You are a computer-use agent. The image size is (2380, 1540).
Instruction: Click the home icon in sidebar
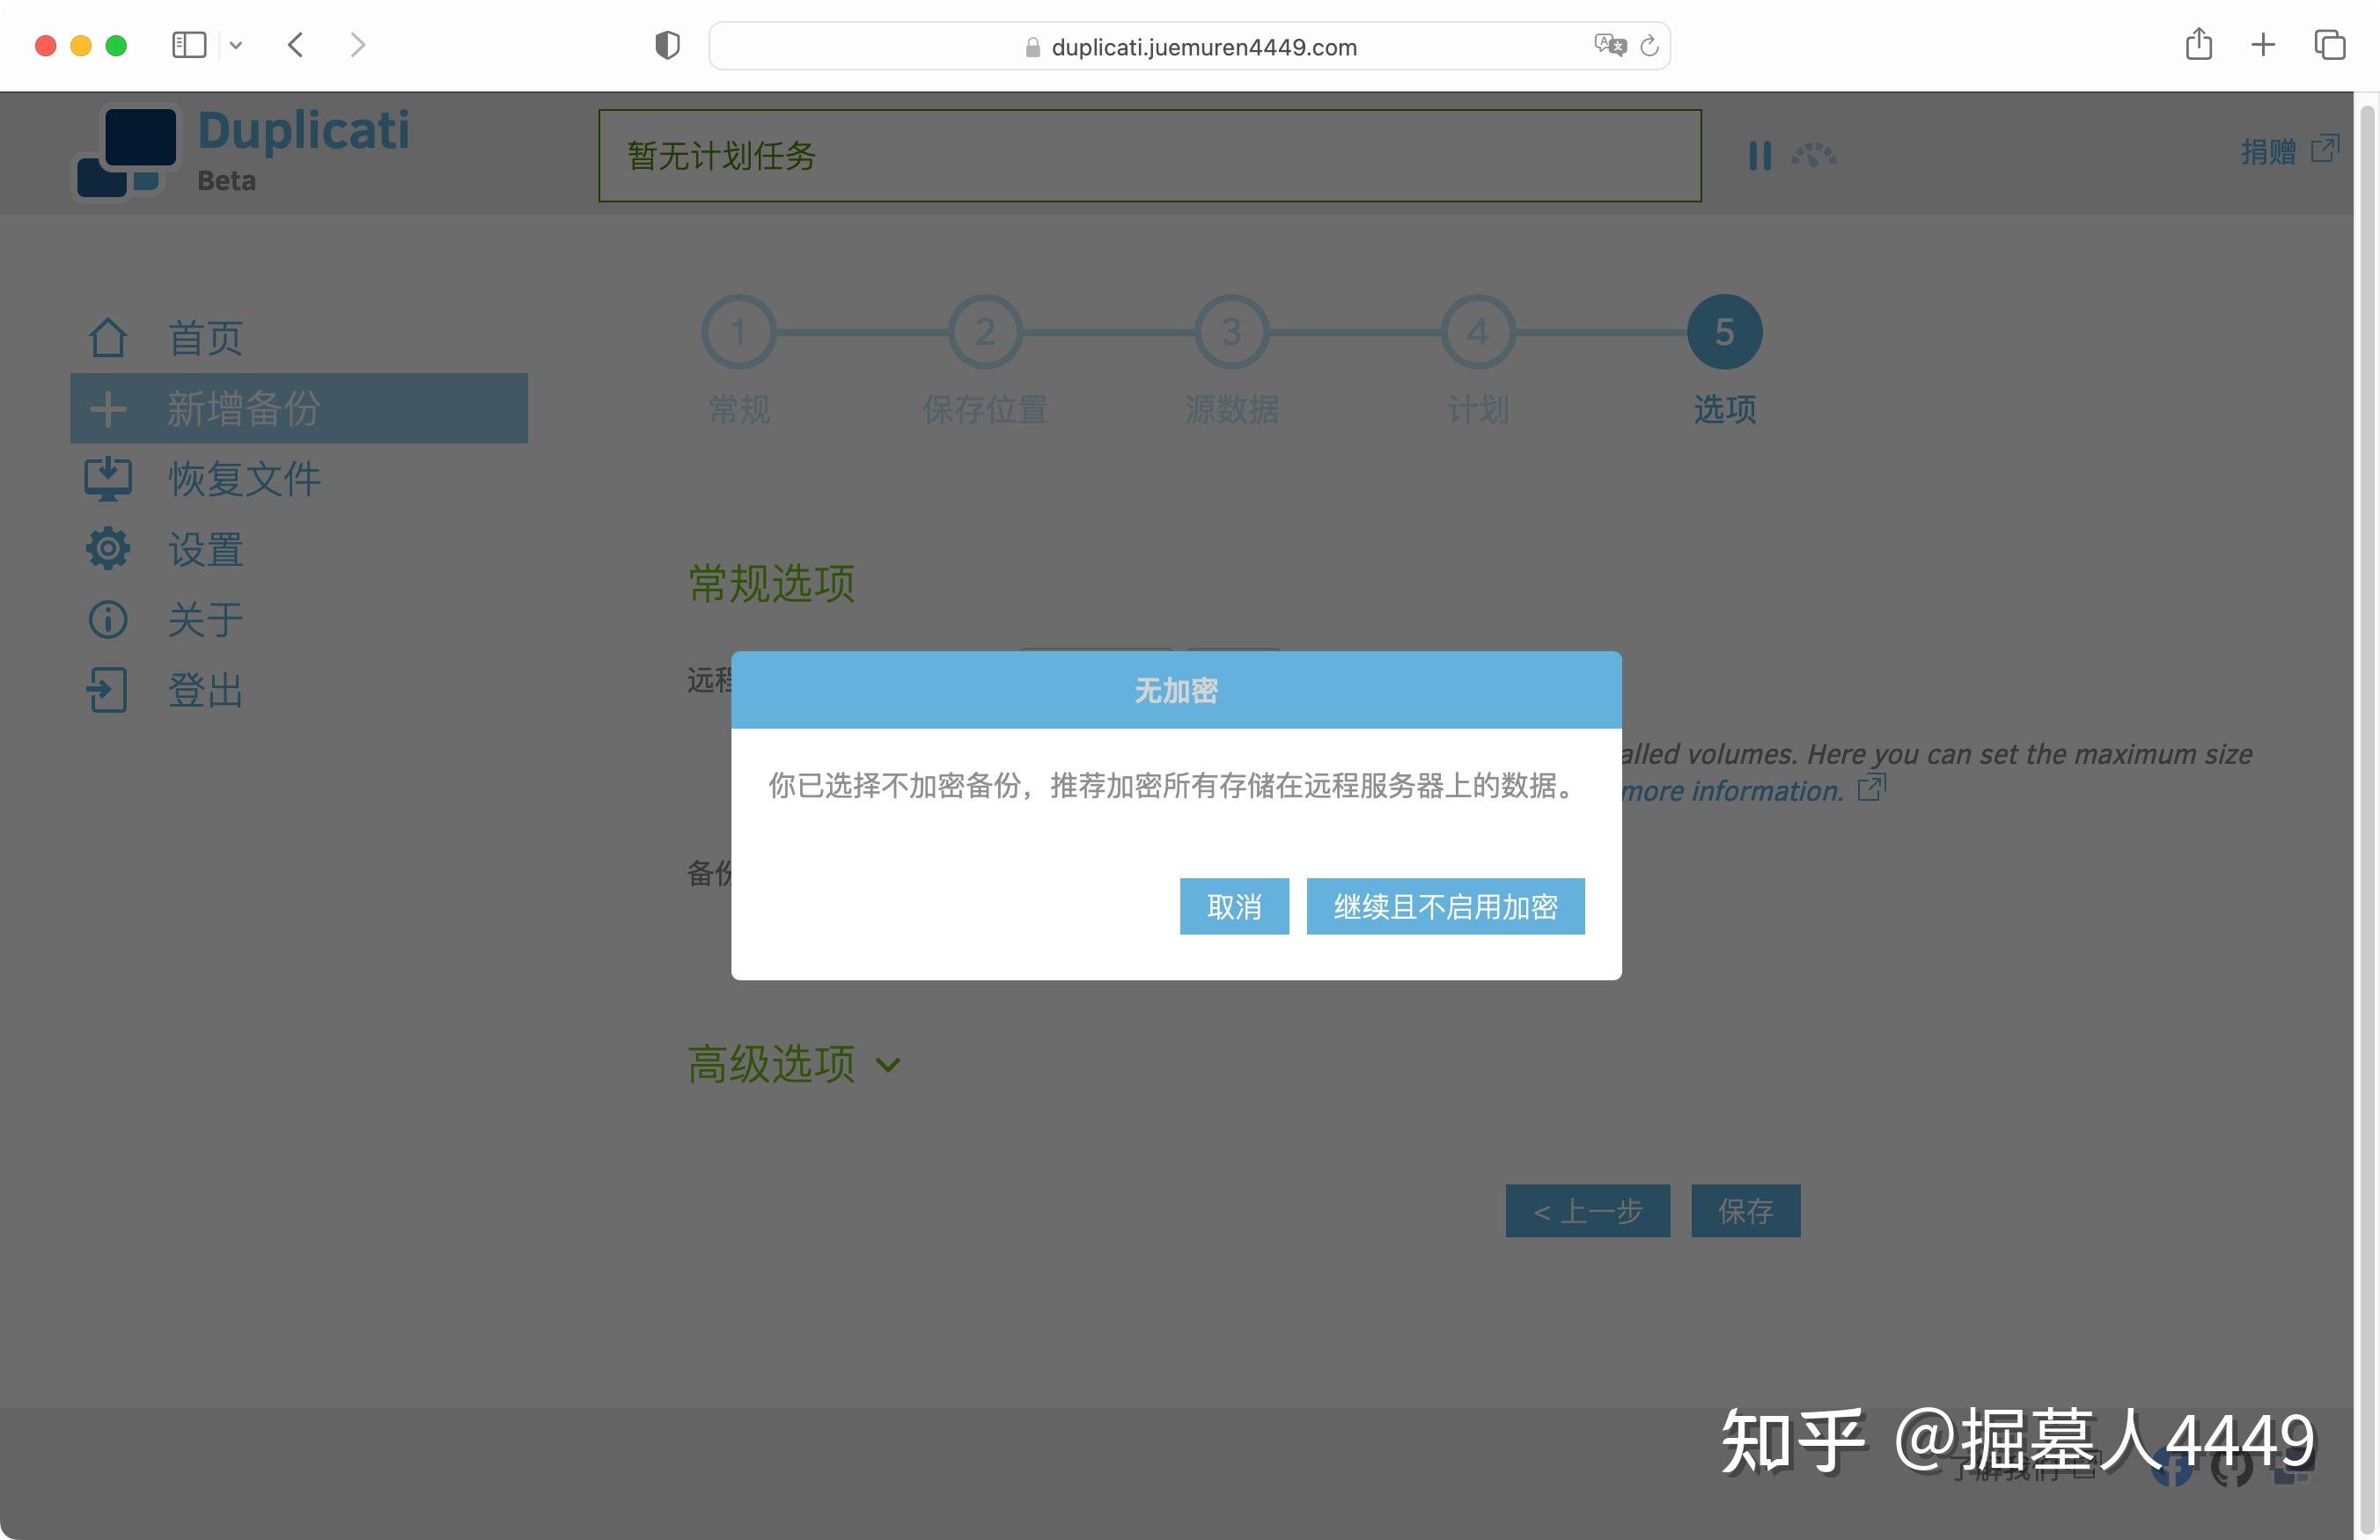pyautogui.click(x=108, y=338)
